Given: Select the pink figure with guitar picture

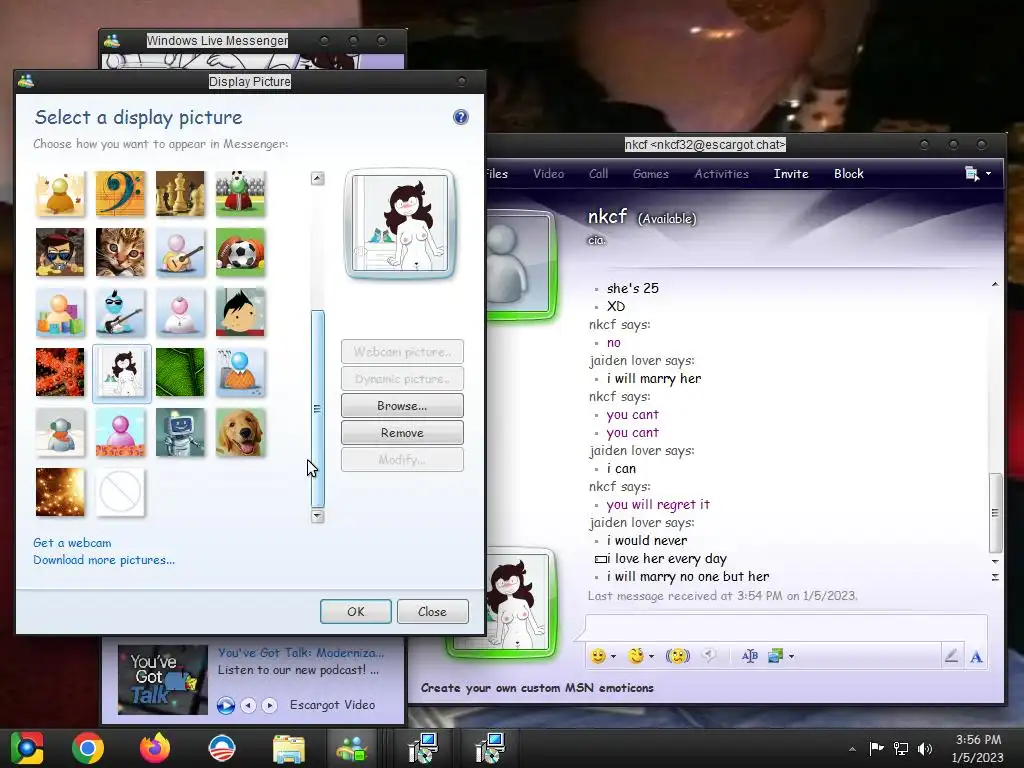Looking at the screenshot, I should pos(180,253).
